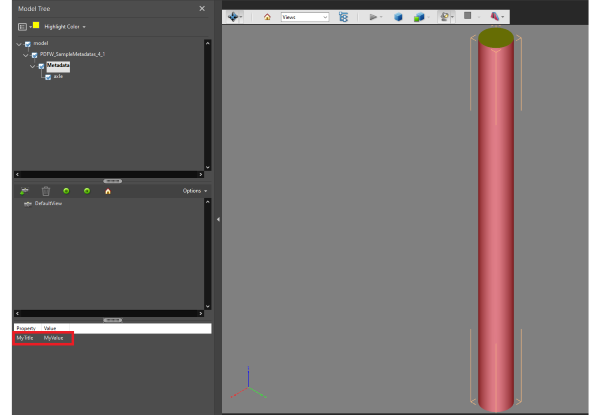
Task: Click the Play Animation icon
Action: tap(373, 17)
